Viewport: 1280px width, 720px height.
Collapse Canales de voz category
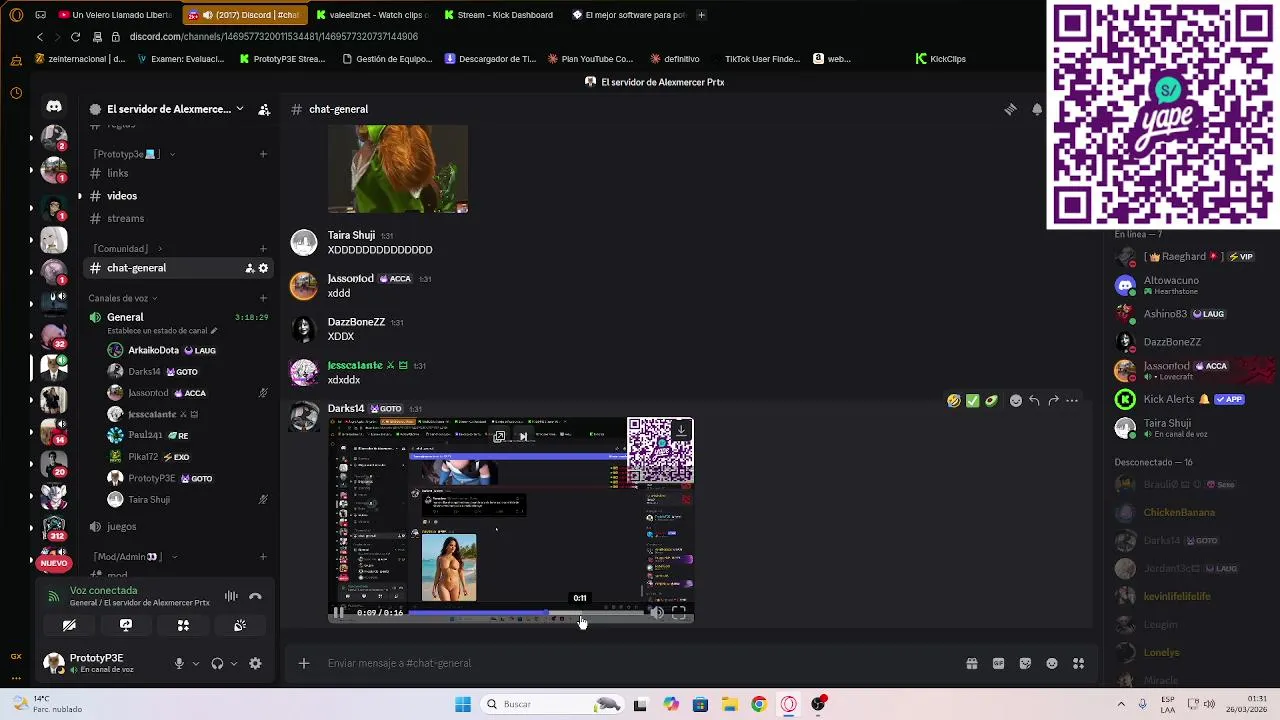123,298
